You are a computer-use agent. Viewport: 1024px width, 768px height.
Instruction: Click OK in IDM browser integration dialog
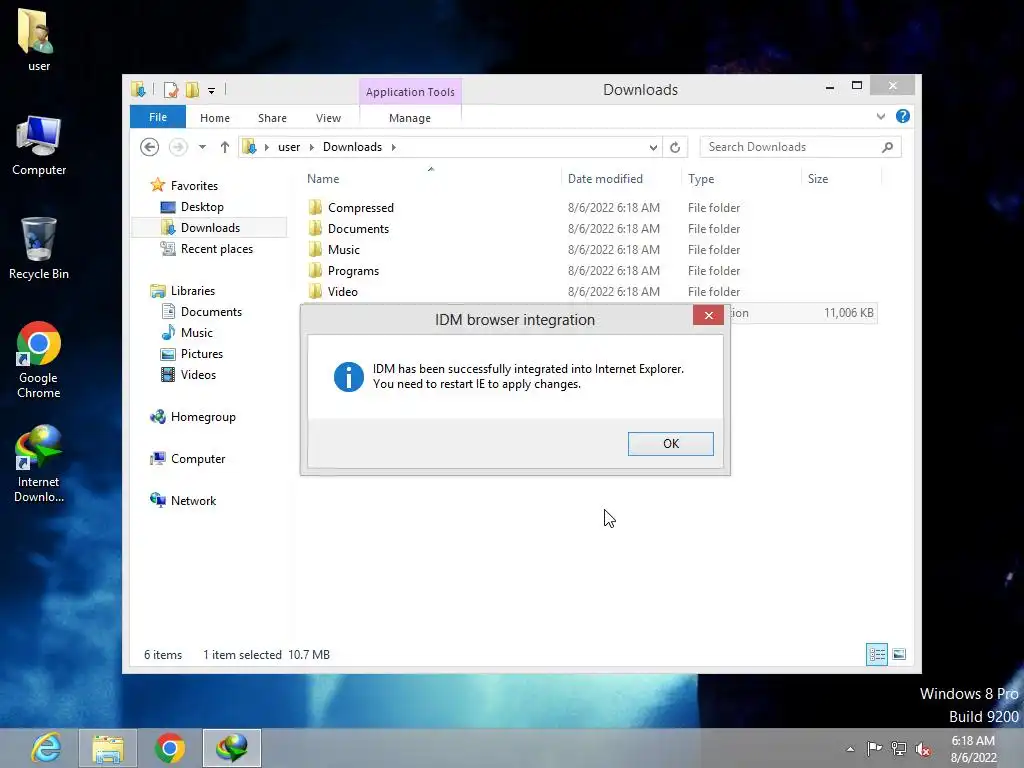[x=670, y=443]
